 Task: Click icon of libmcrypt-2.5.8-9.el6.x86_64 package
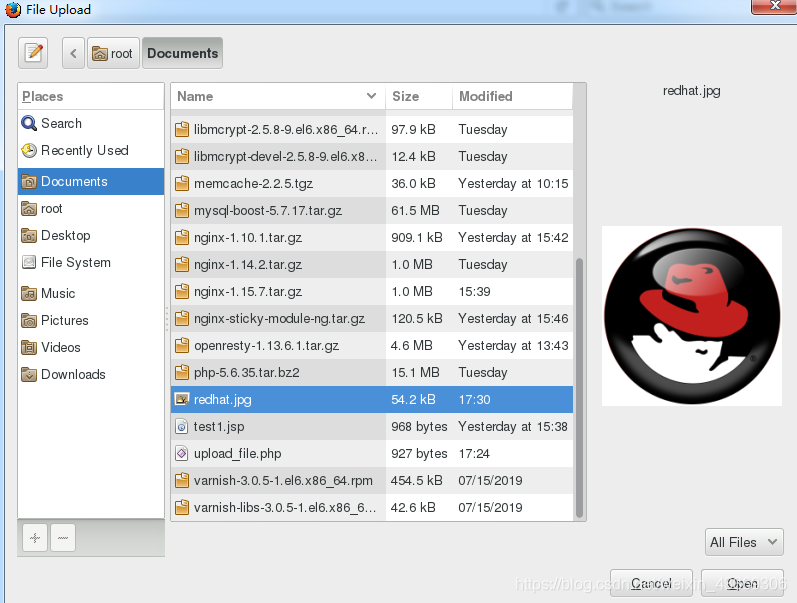click(x=182, y=129)
